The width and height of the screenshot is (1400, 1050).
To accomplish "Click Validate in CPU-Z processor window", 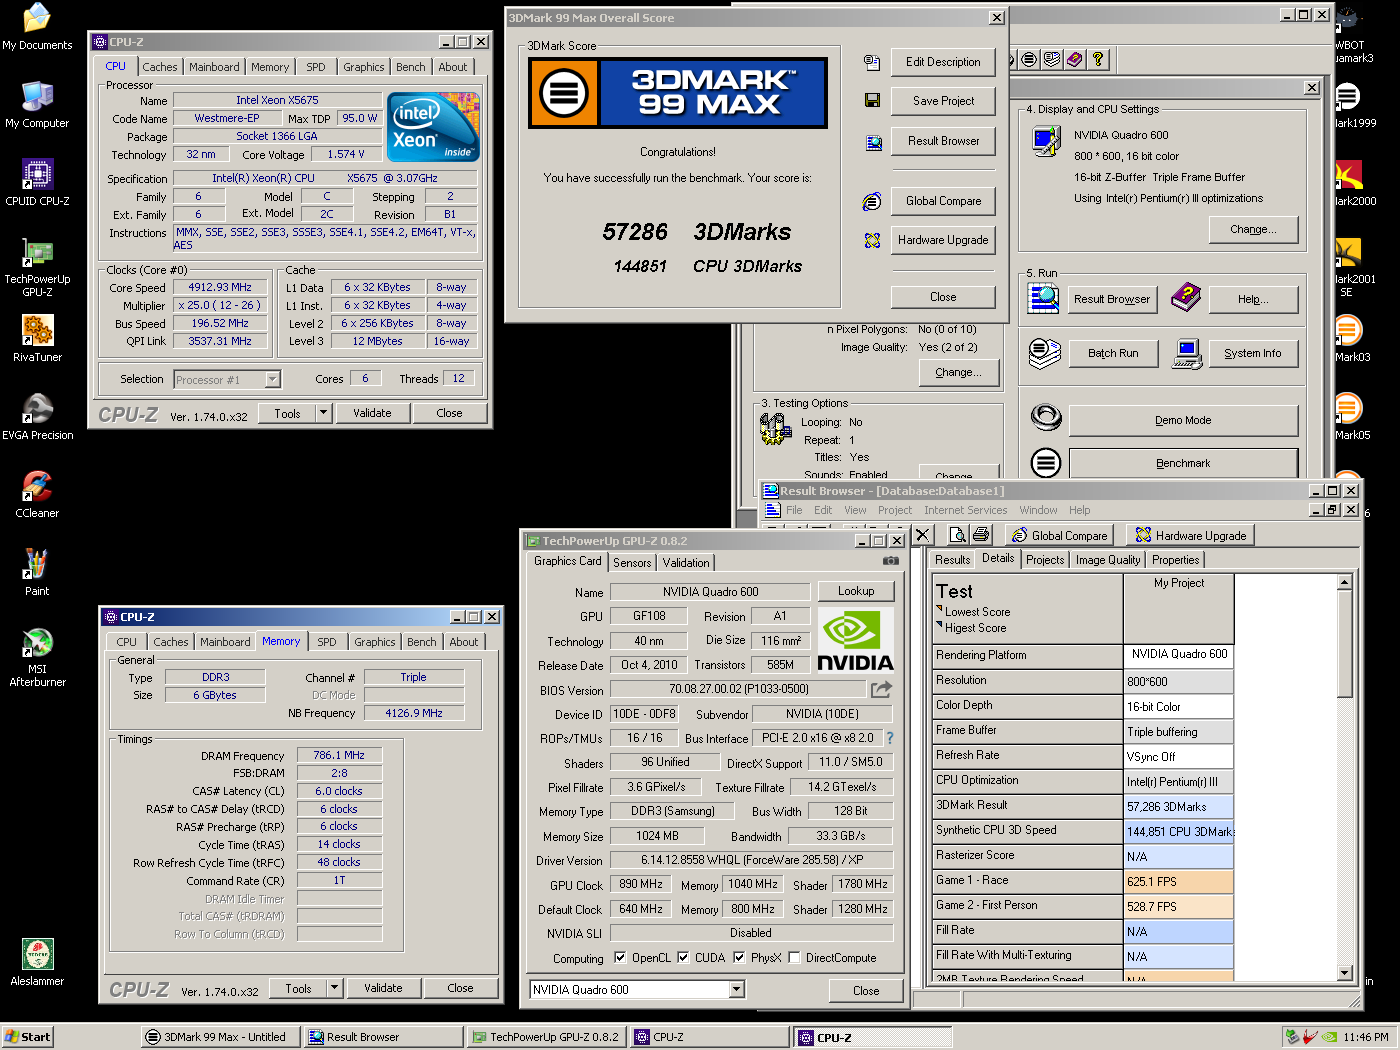I will pos(372,413).
